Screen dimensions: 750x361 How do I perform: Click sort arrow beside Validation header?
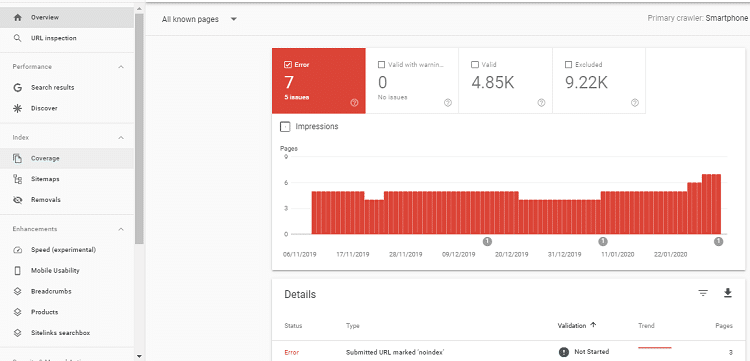coord(594,325)
